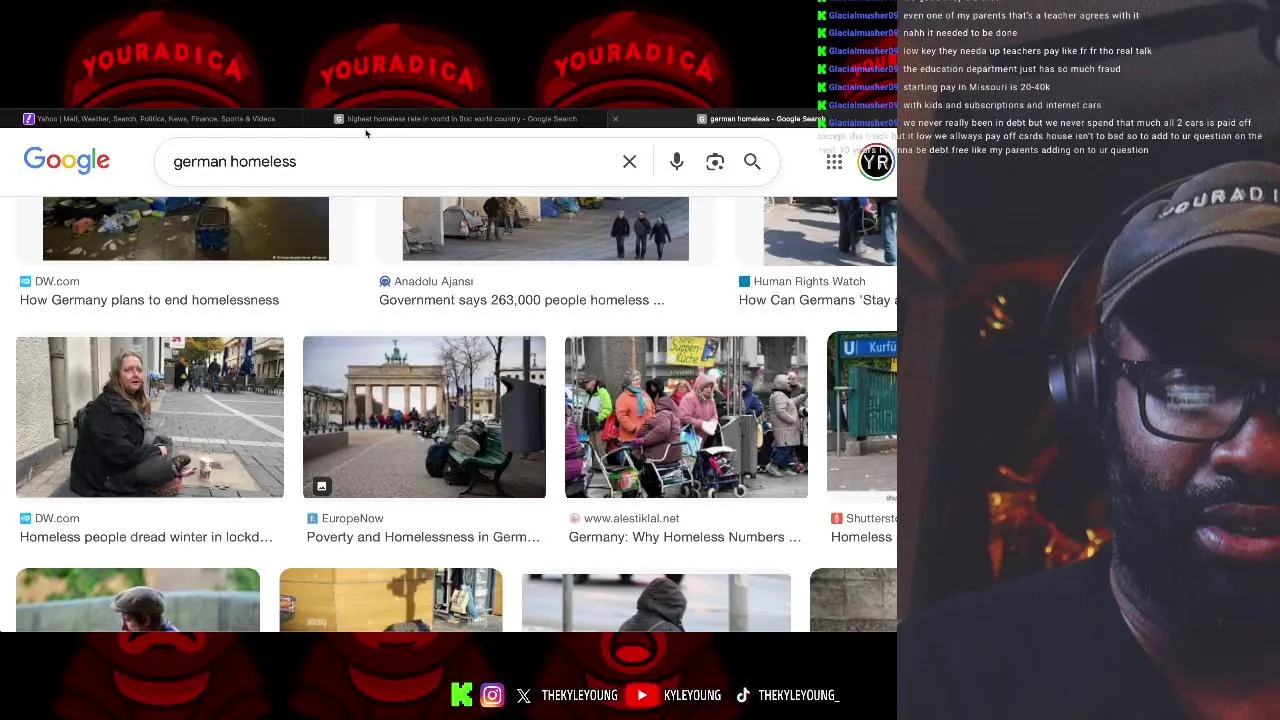This screenshot has height=720, width=1280.
Task: Switch to the Yahoo Mail browser tab
Action: pyautogui.click(x=150, y=119)
